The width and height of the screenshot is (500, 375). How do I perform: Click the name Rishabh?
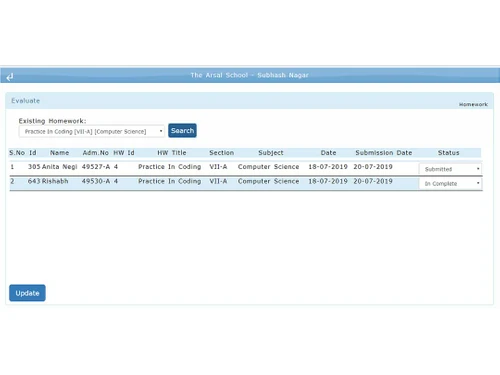(x=55, y=181)
